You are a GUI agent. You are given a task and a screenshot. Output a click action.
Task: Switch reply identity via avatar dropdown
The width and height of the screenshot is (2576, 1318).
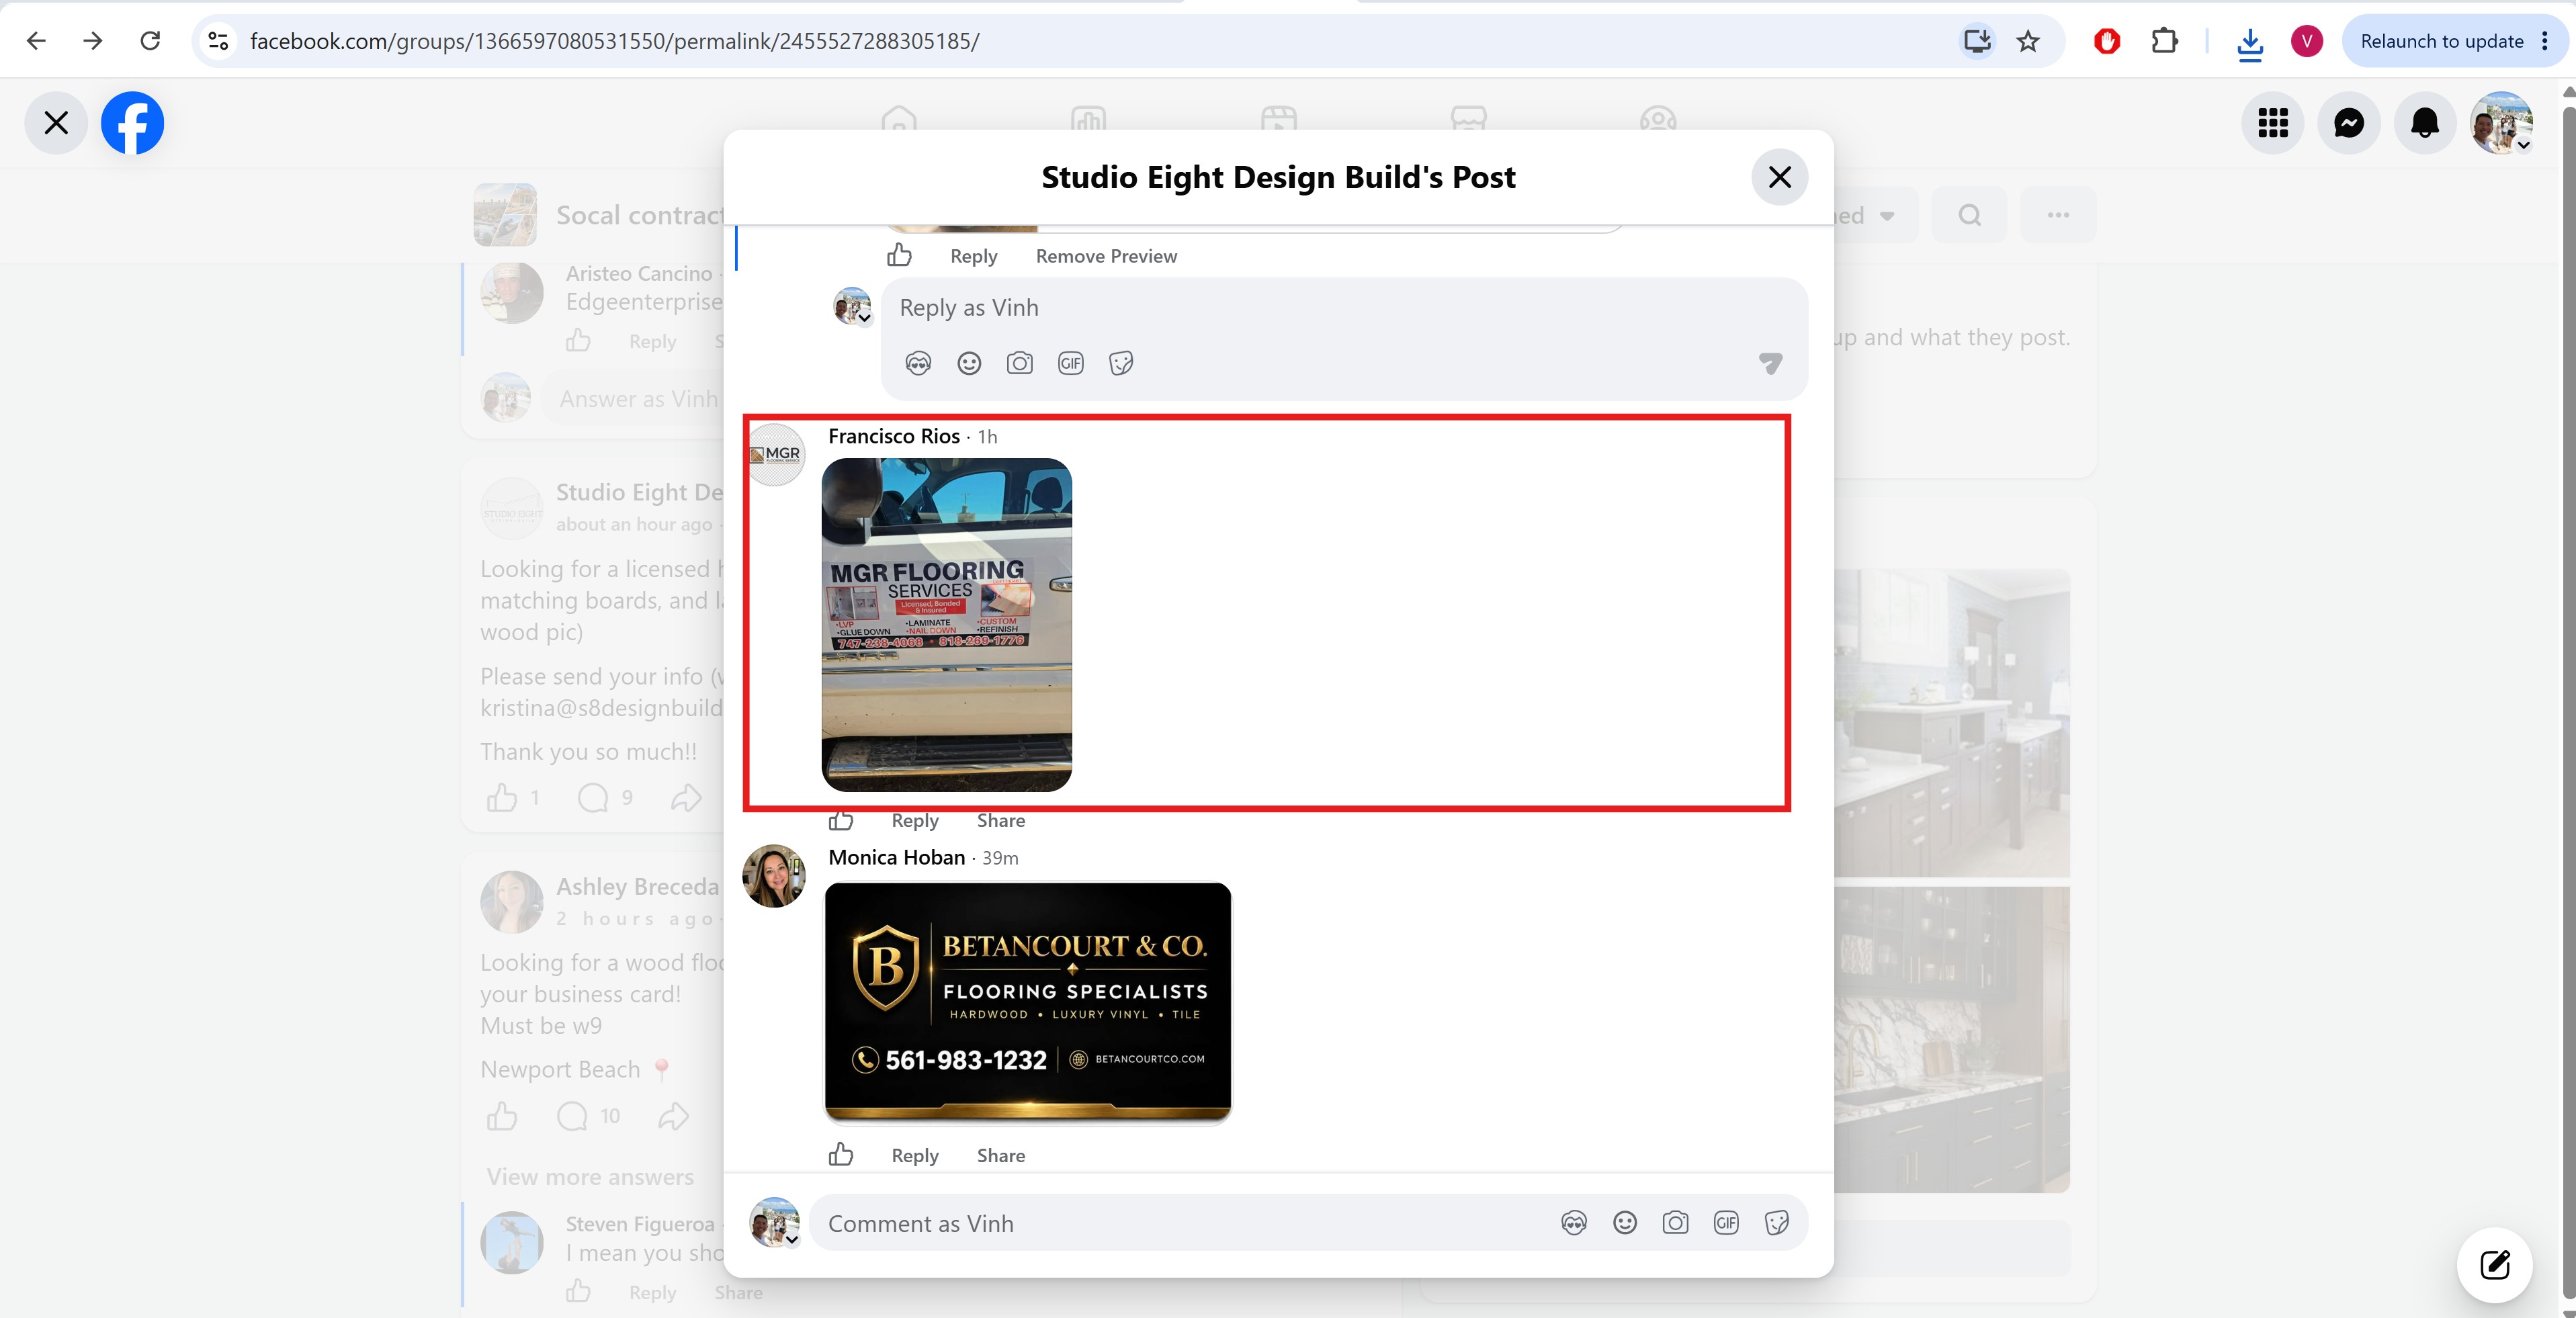[x=853, y=306]
